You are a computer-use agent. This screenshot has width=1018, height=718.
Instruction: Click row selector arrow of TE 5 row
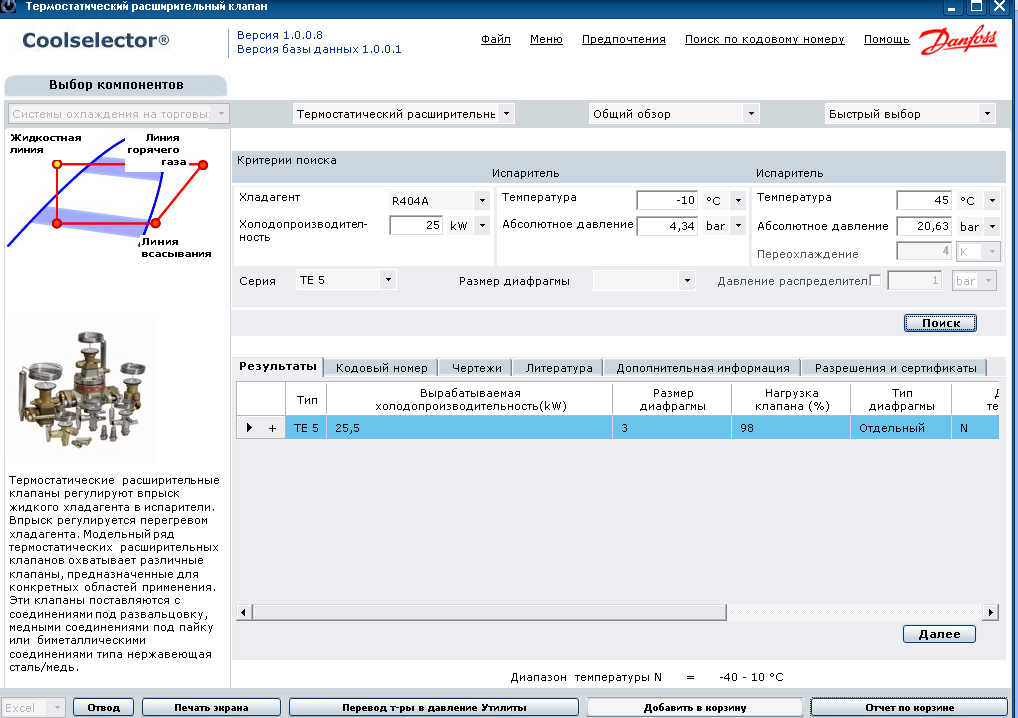(x=249, y=428)
